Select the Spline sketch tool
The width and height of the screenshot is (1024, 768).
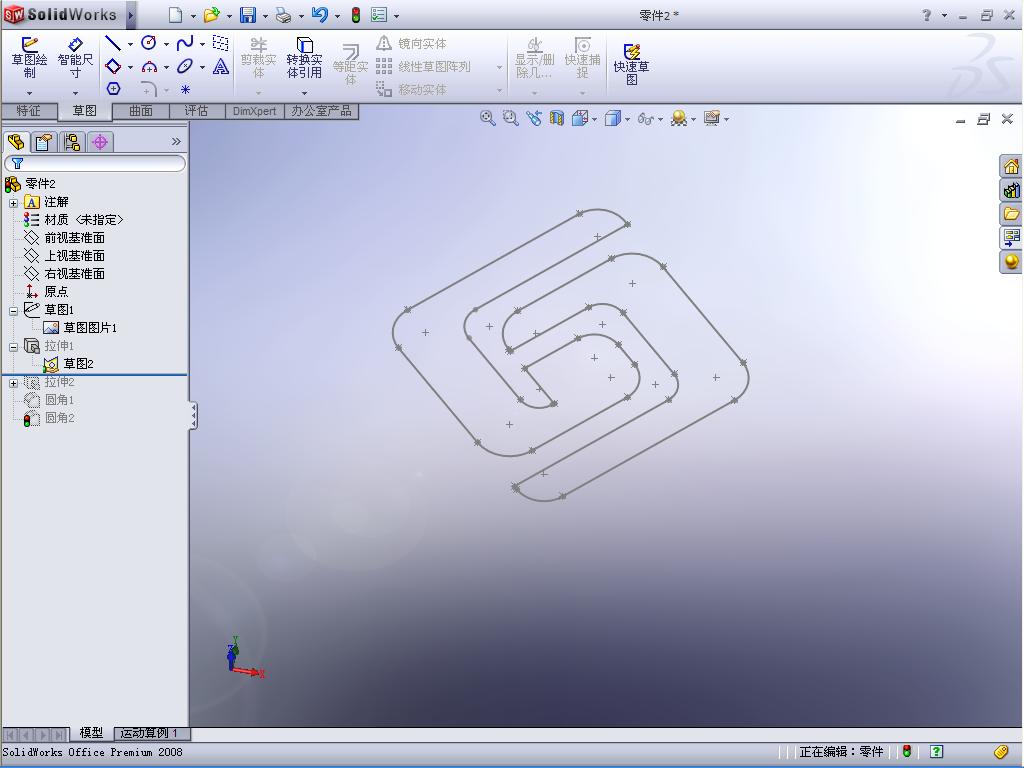tap(185, 44)
